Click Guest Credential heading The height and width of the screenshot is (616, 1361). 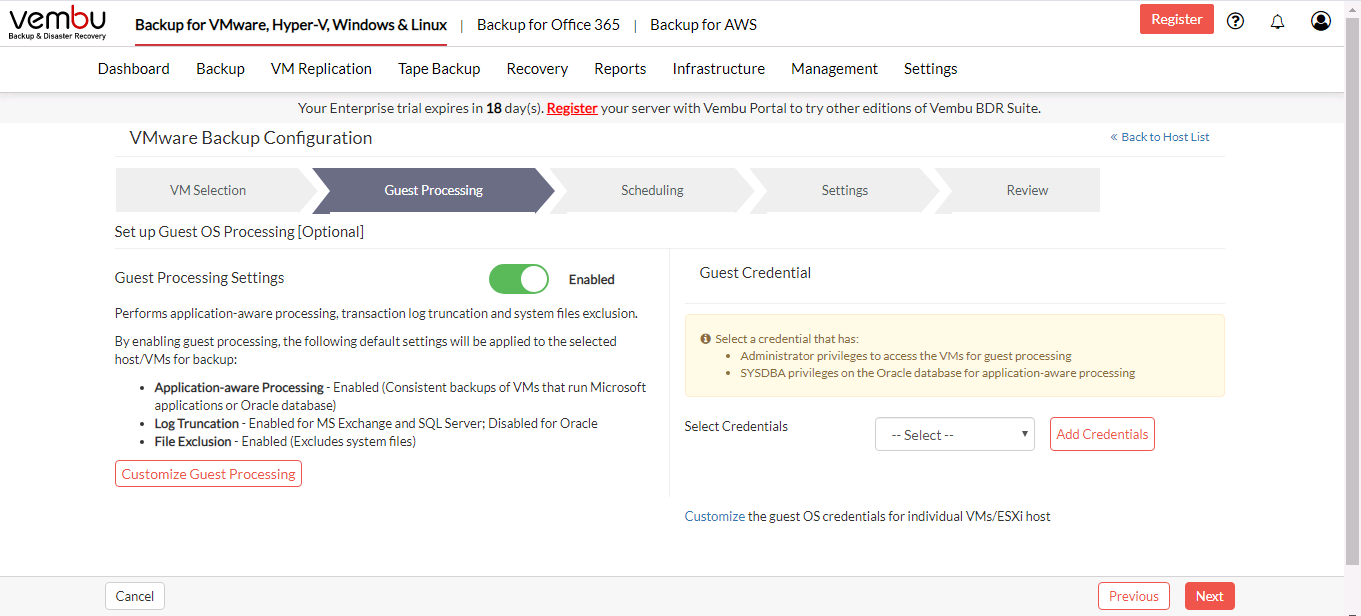[x=755, y=273]
